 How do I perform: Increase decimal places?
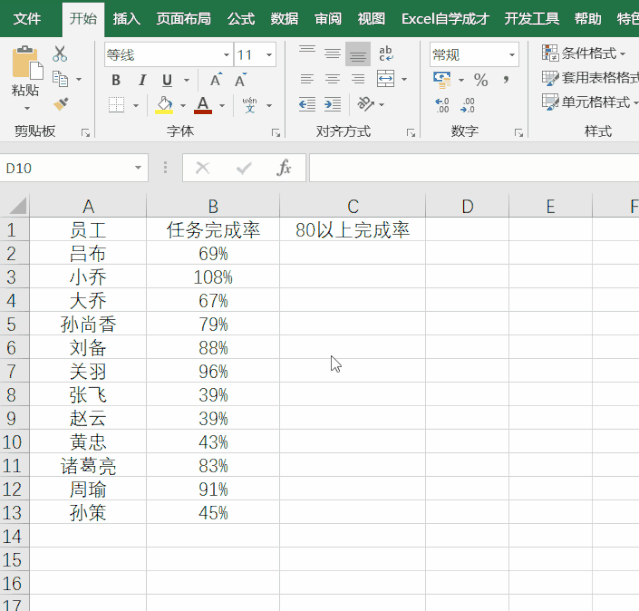click(442, 105)
